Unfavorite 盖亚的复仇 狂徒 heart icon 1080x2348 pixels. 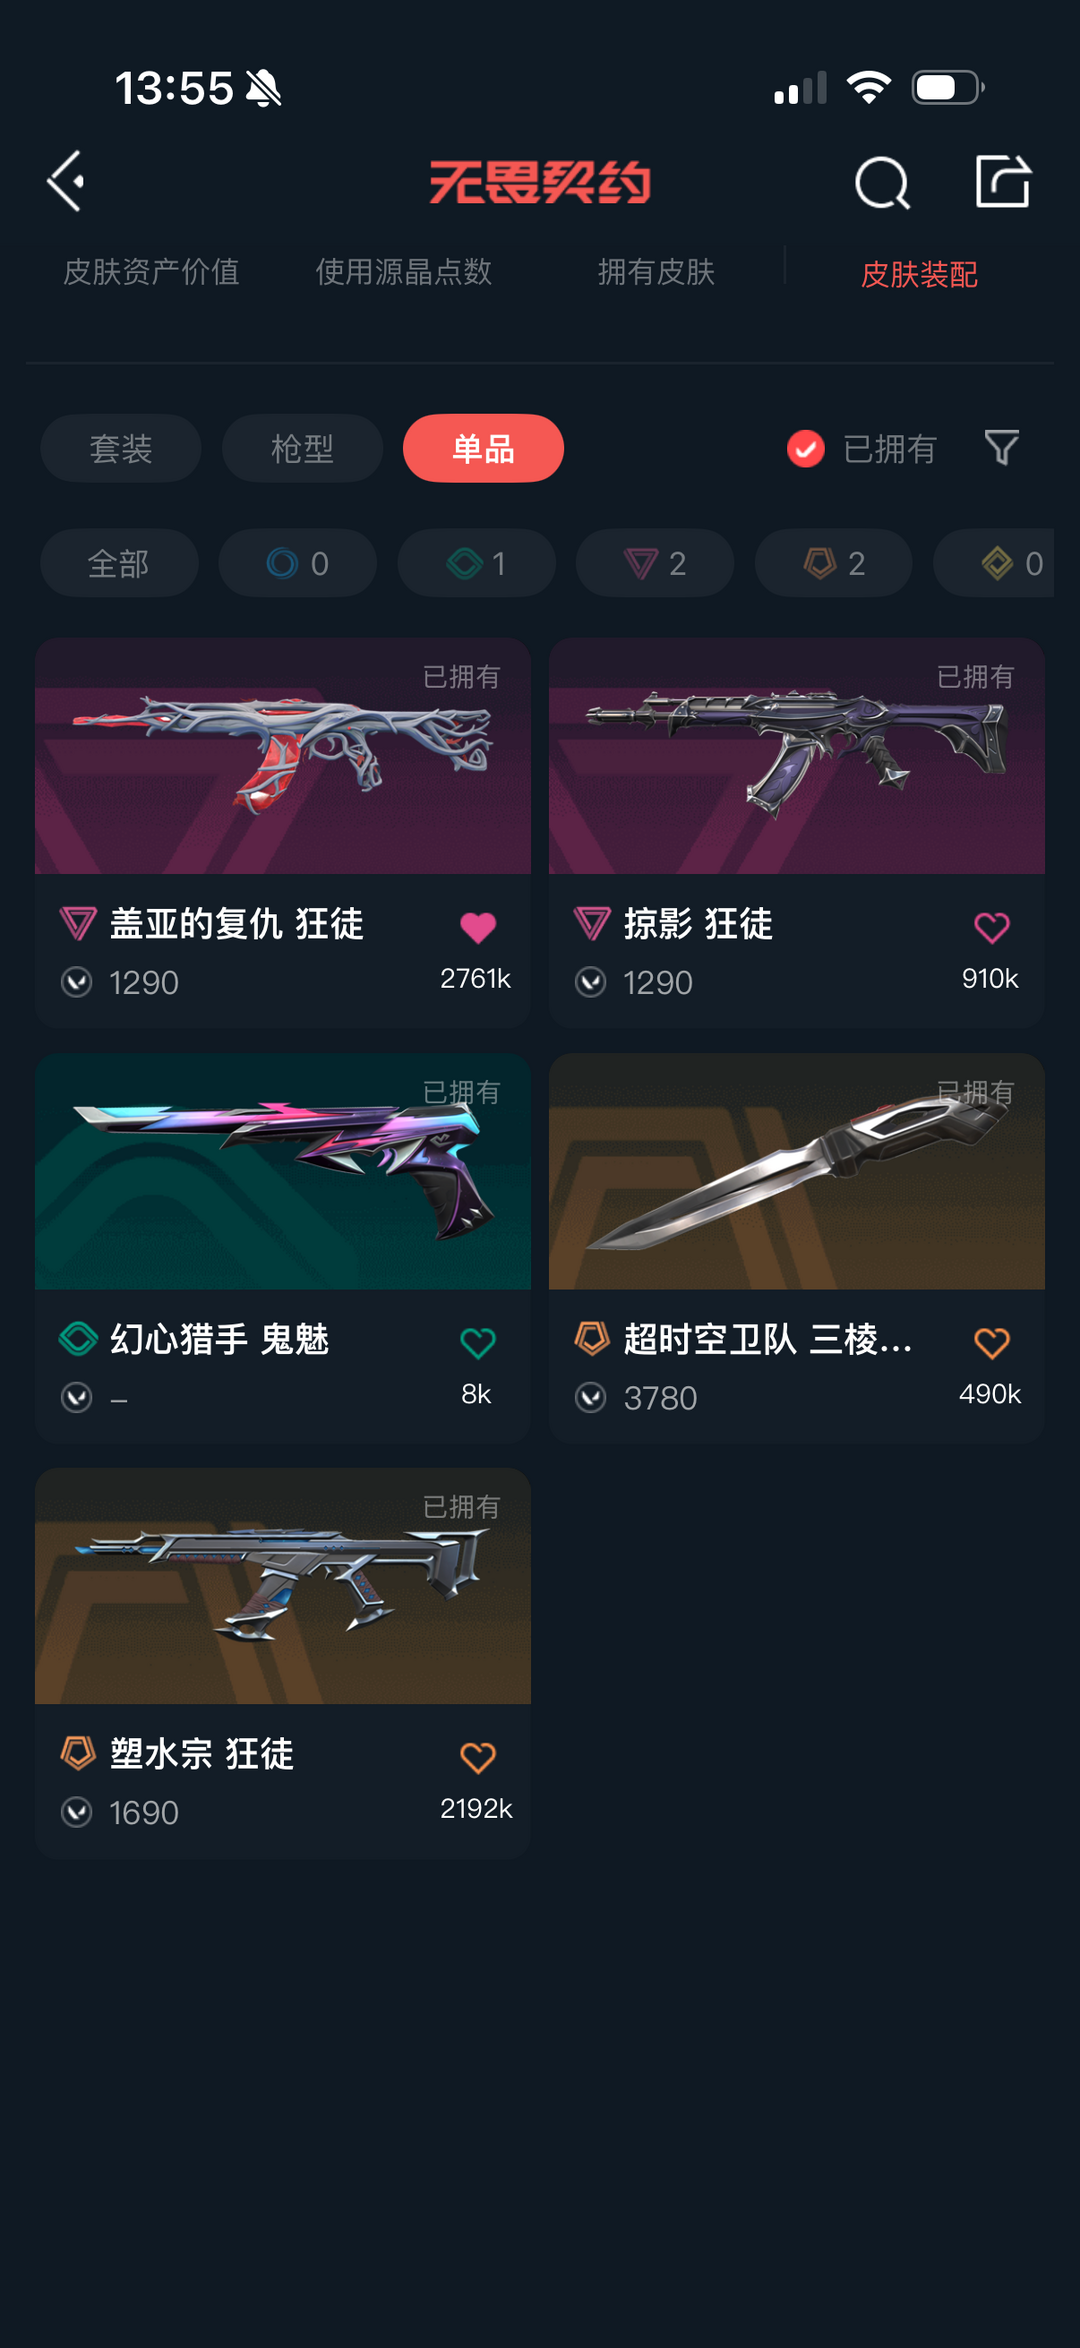(x=478, y=928)
